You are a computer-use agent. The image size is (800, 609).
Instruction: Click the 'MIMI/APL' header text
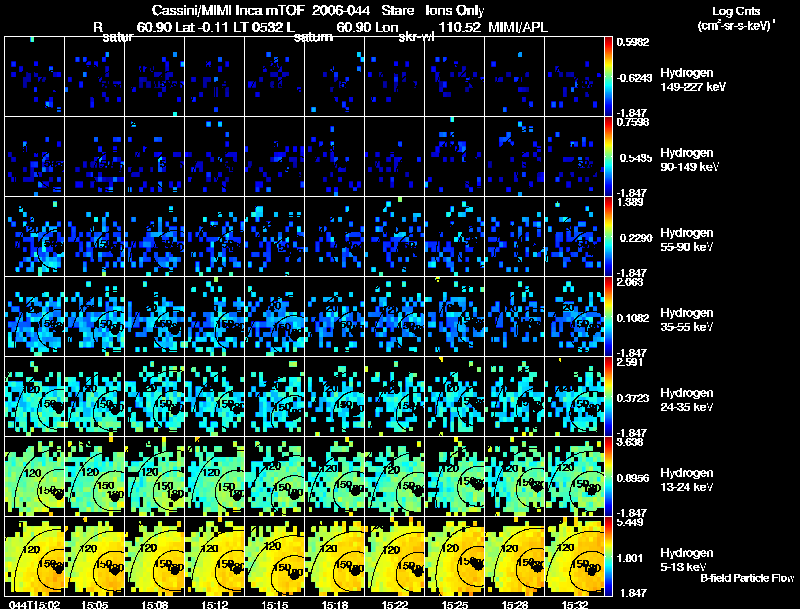[x=518, y=28]
